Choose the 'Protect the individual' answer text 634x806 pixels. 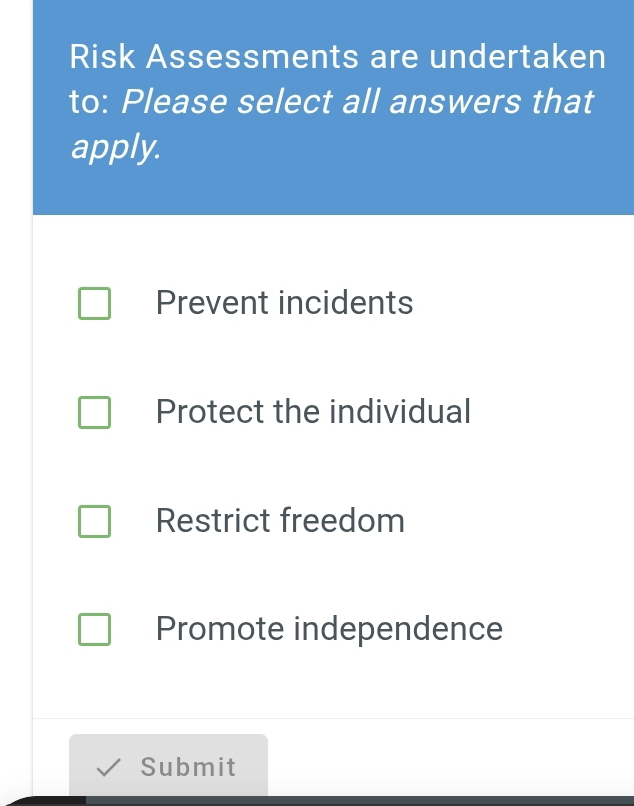click(313, 411)
